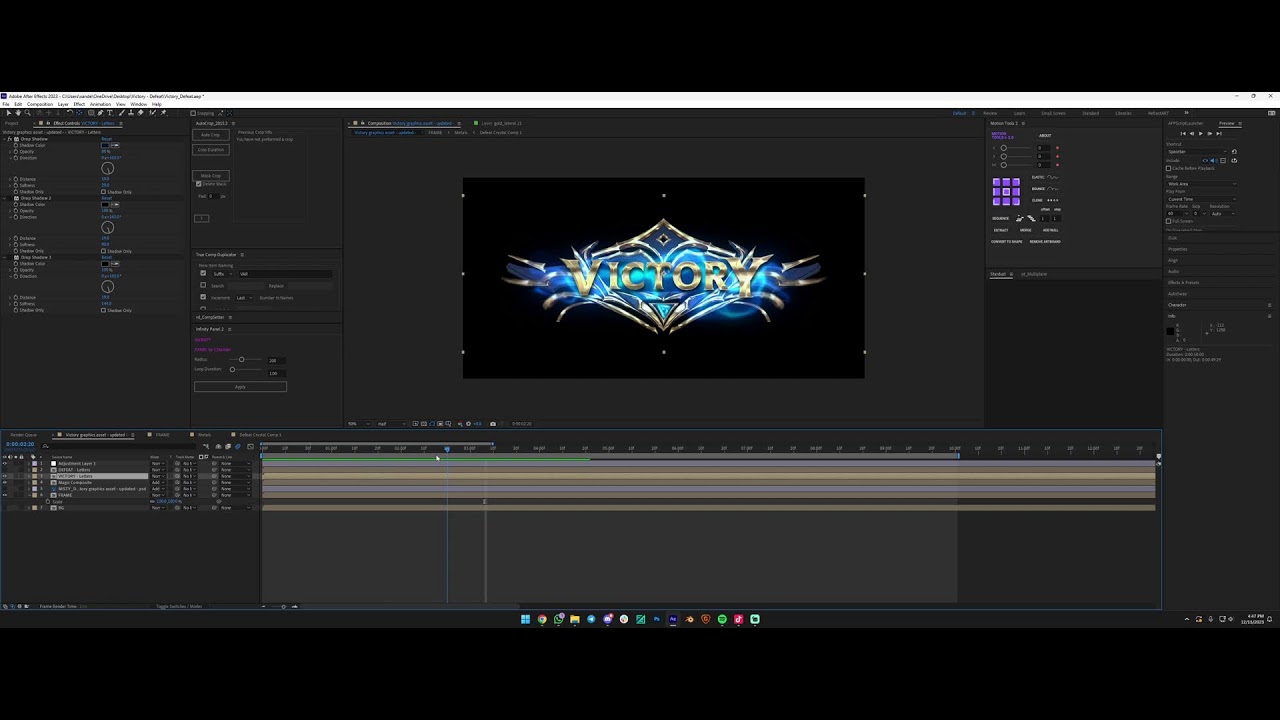Select the Puppet Pin tool
This screenshot has width=1280, height=720.
[163, 113]
